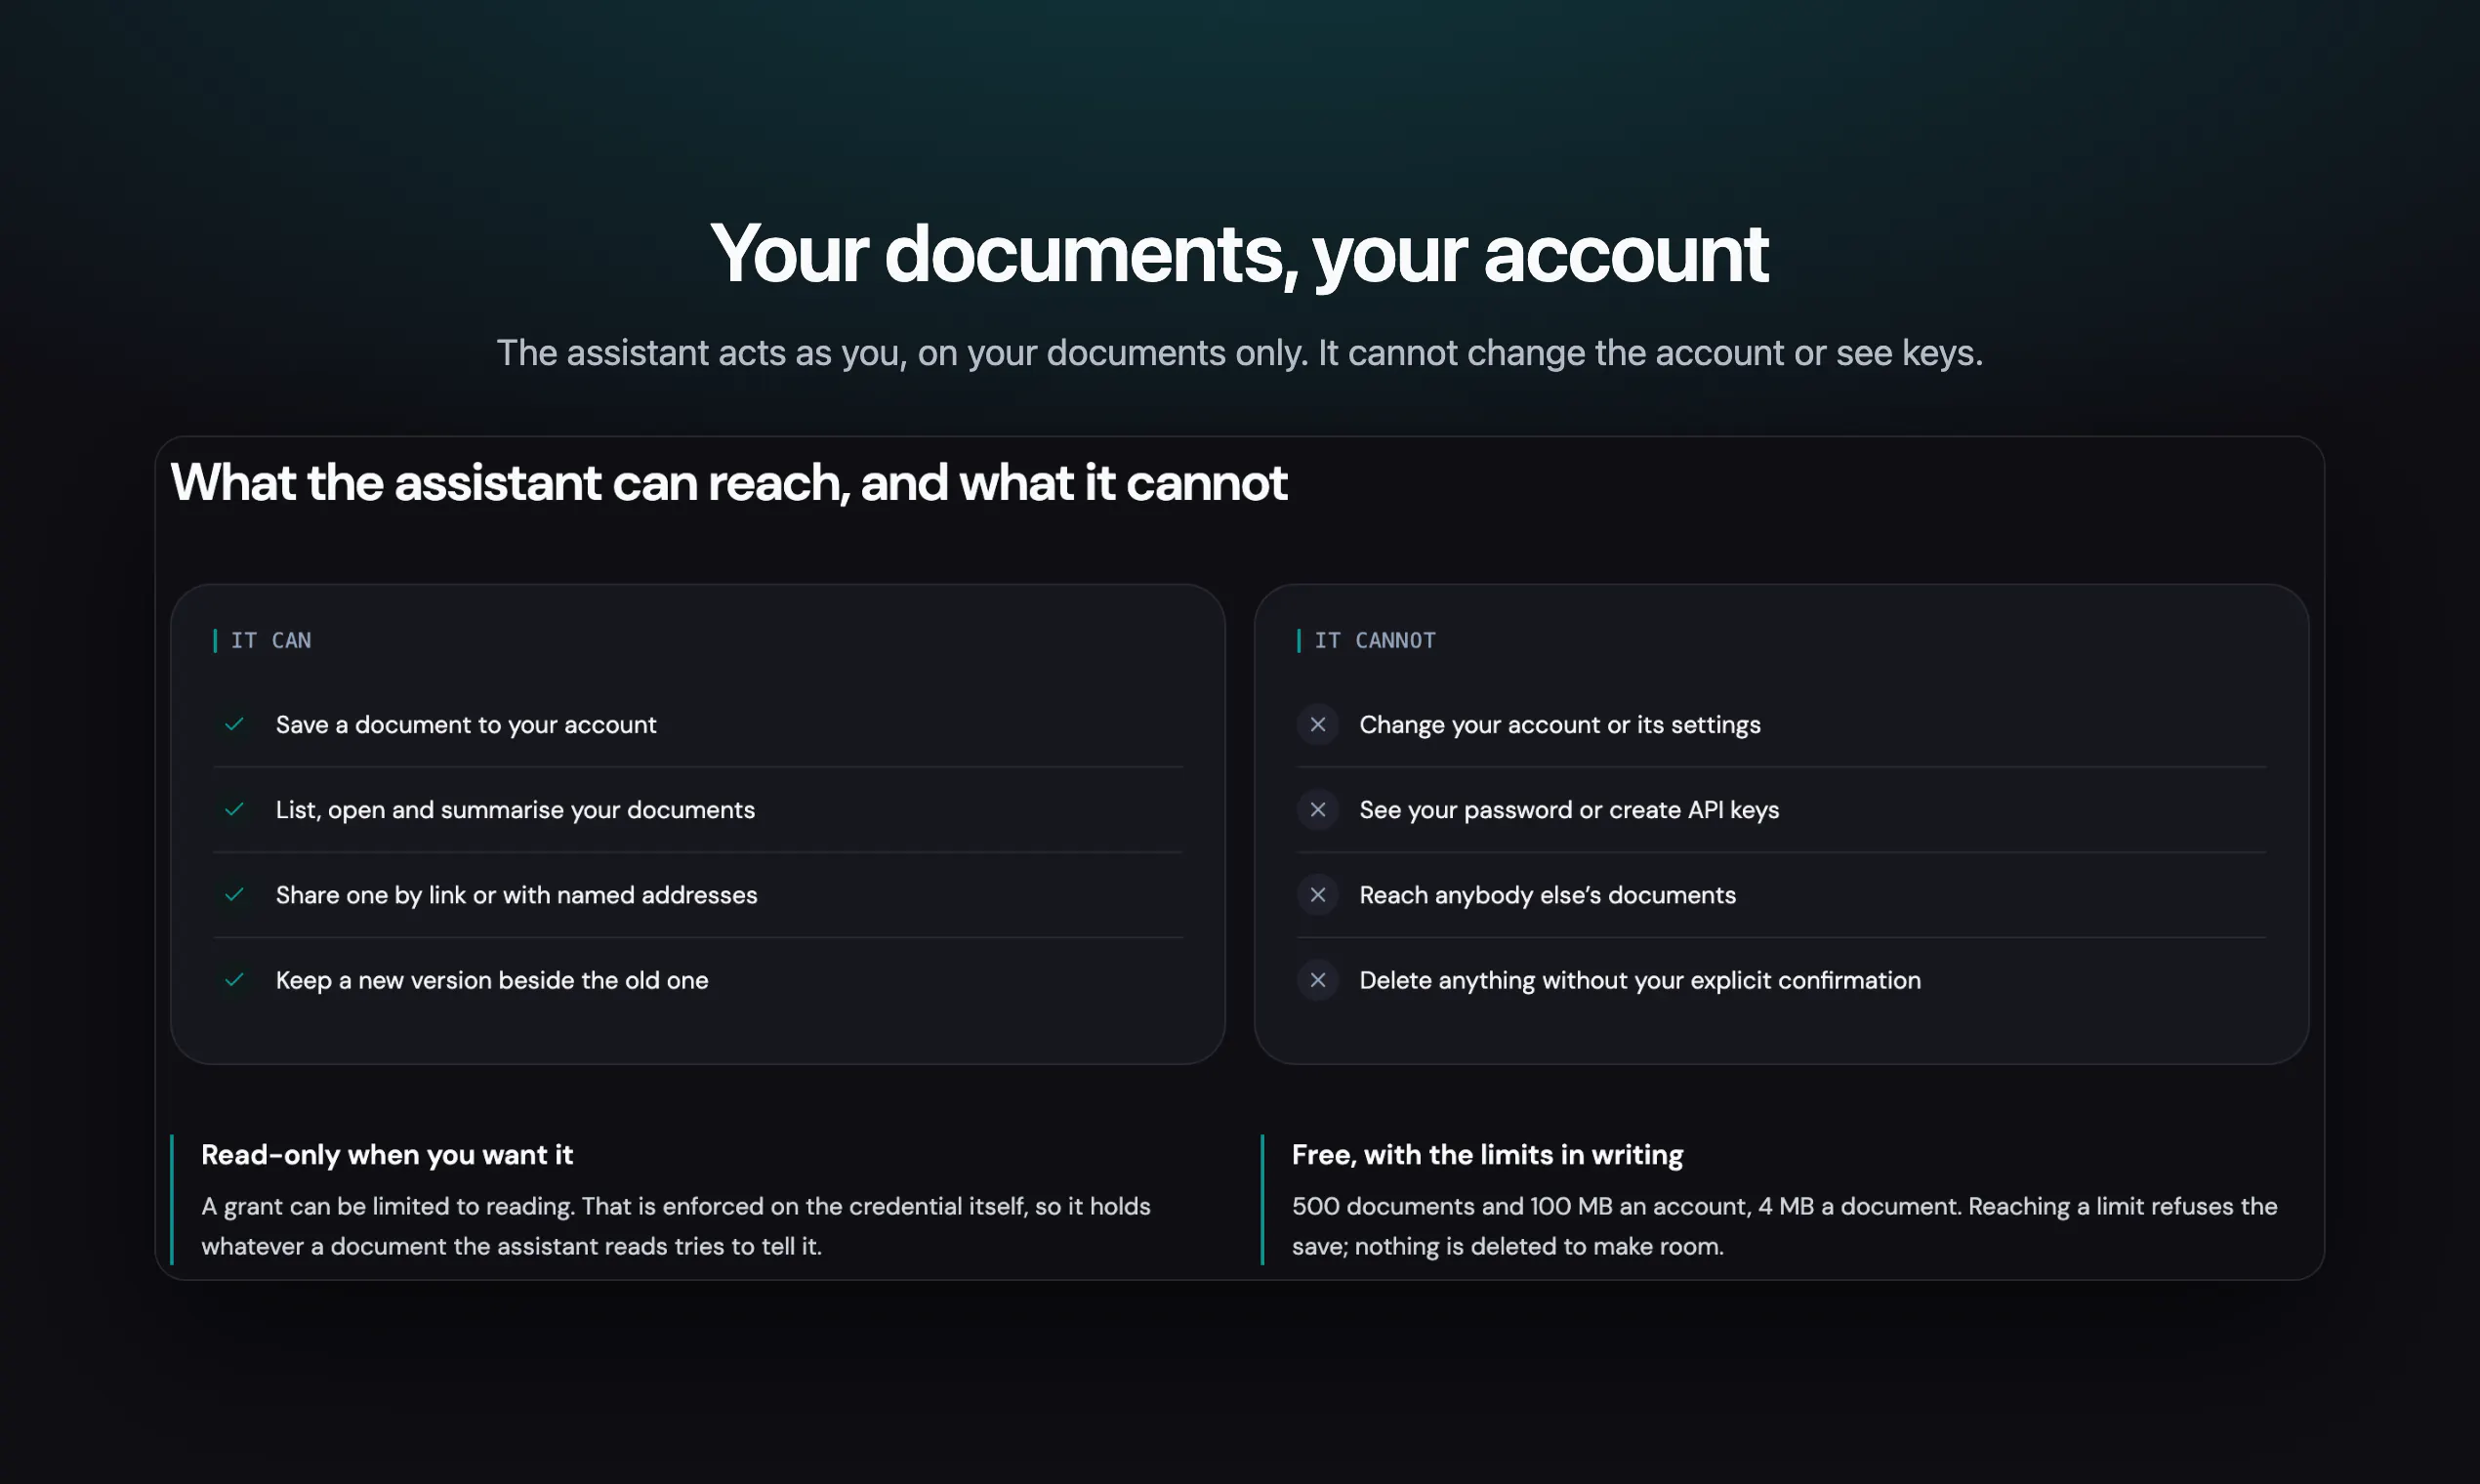
Task: Click the X icon by See your password
Action: (x=1318, y=809)
